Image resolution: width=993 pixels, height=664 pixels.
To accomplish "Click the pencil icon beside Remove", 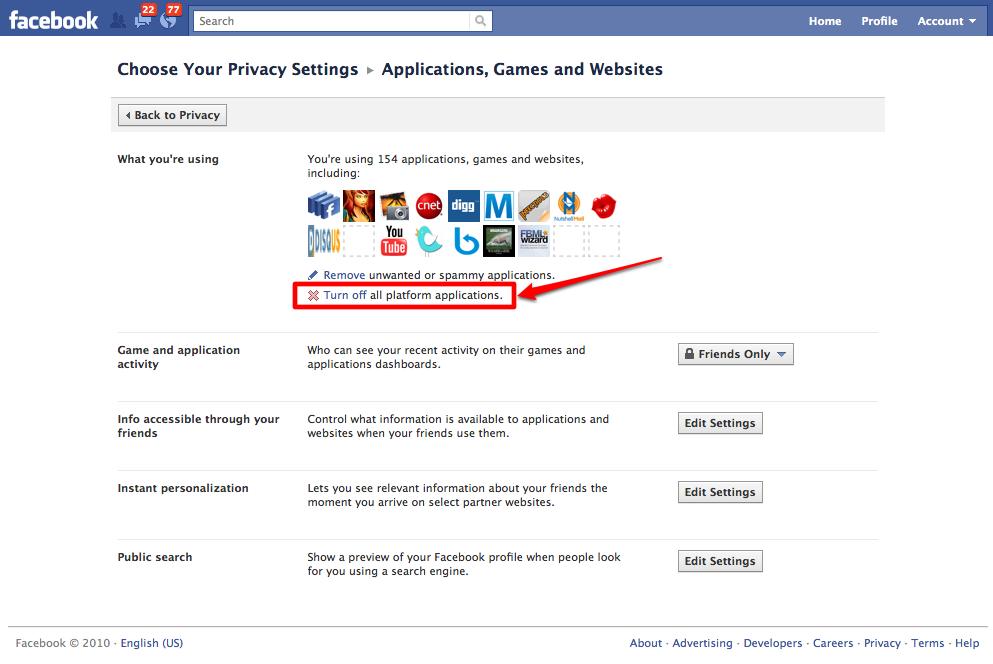I will coord(313,275).
